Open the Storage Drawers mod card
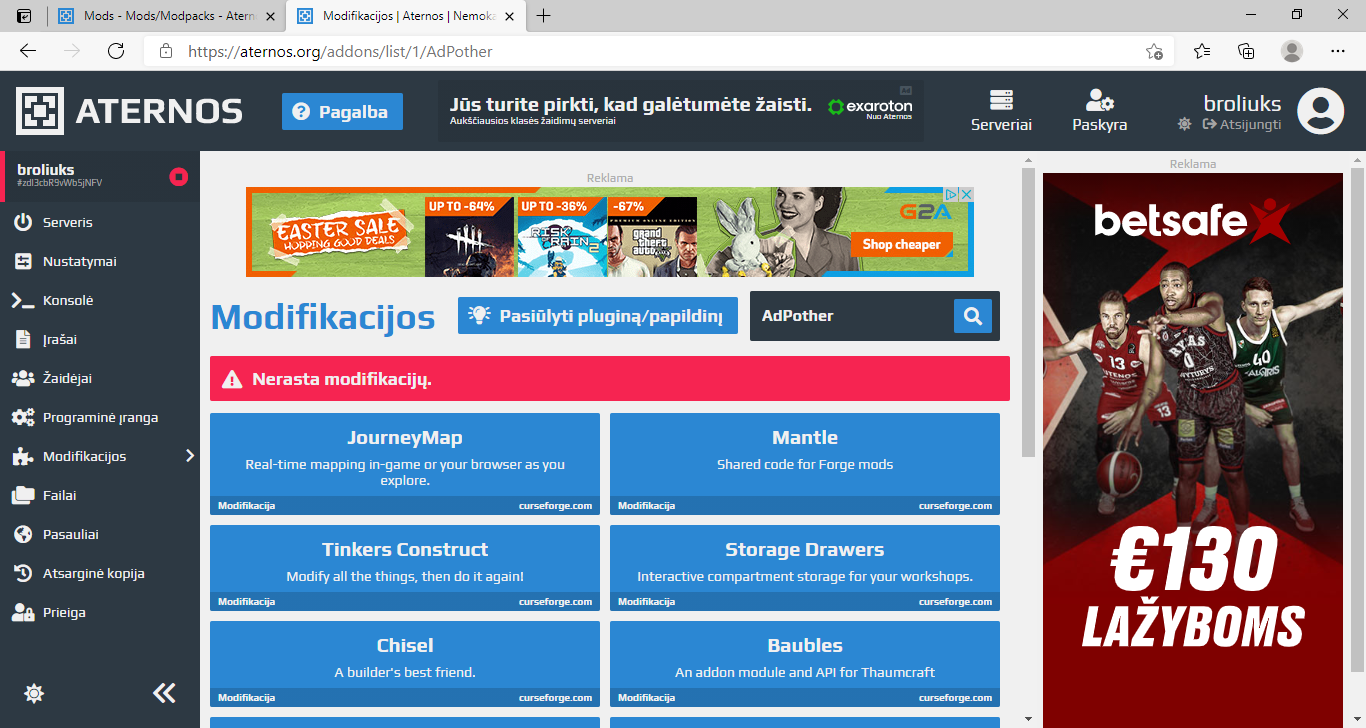The width and height of the screenshot is (1366, 728). coord(805,568)
